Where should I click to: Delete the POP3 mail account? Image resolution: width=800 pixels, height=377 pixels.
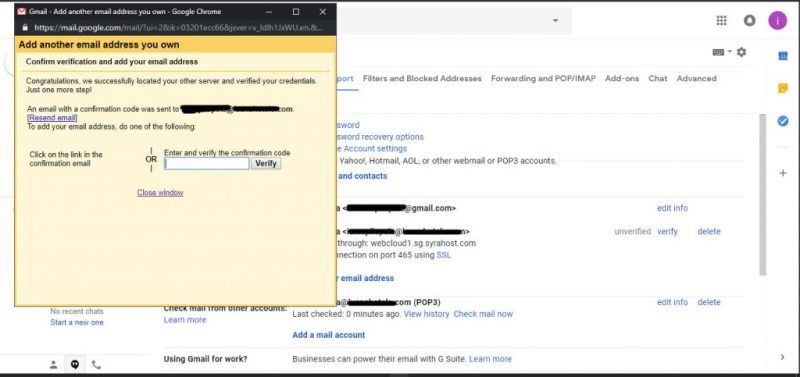pos(709,302)
